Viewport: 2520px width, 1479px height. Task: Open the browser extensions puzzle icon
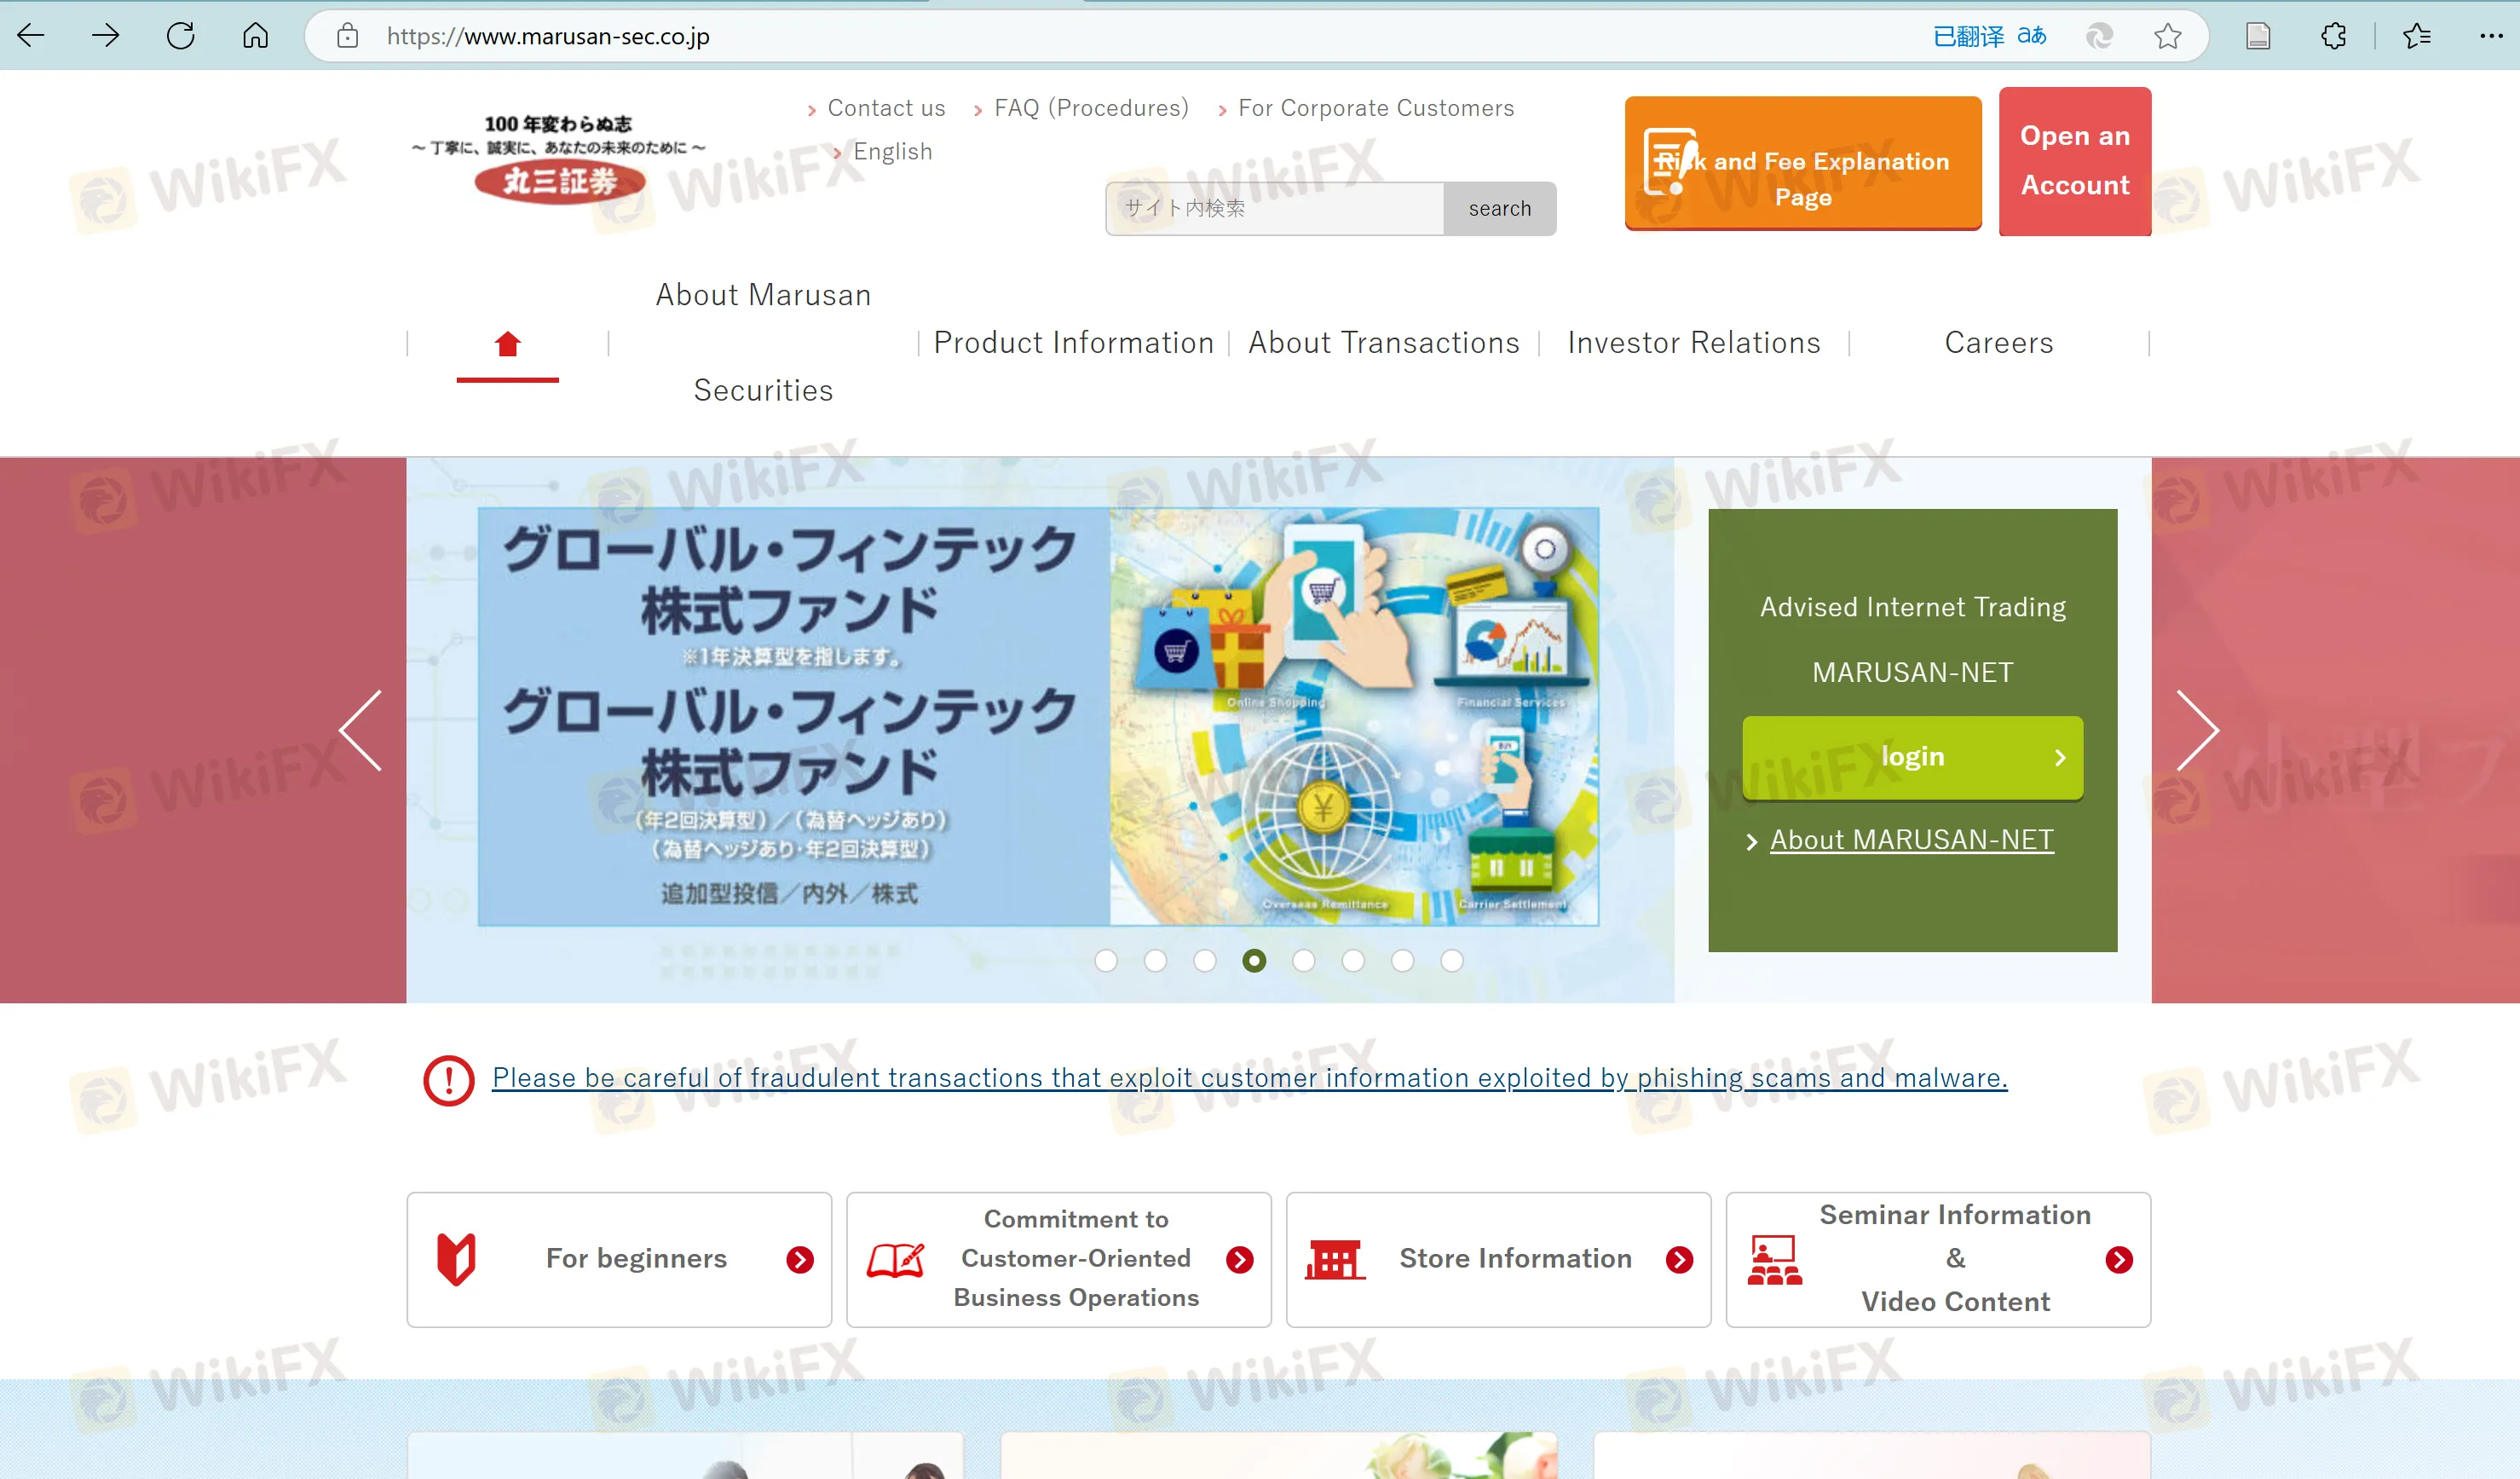pos(2333,37)
